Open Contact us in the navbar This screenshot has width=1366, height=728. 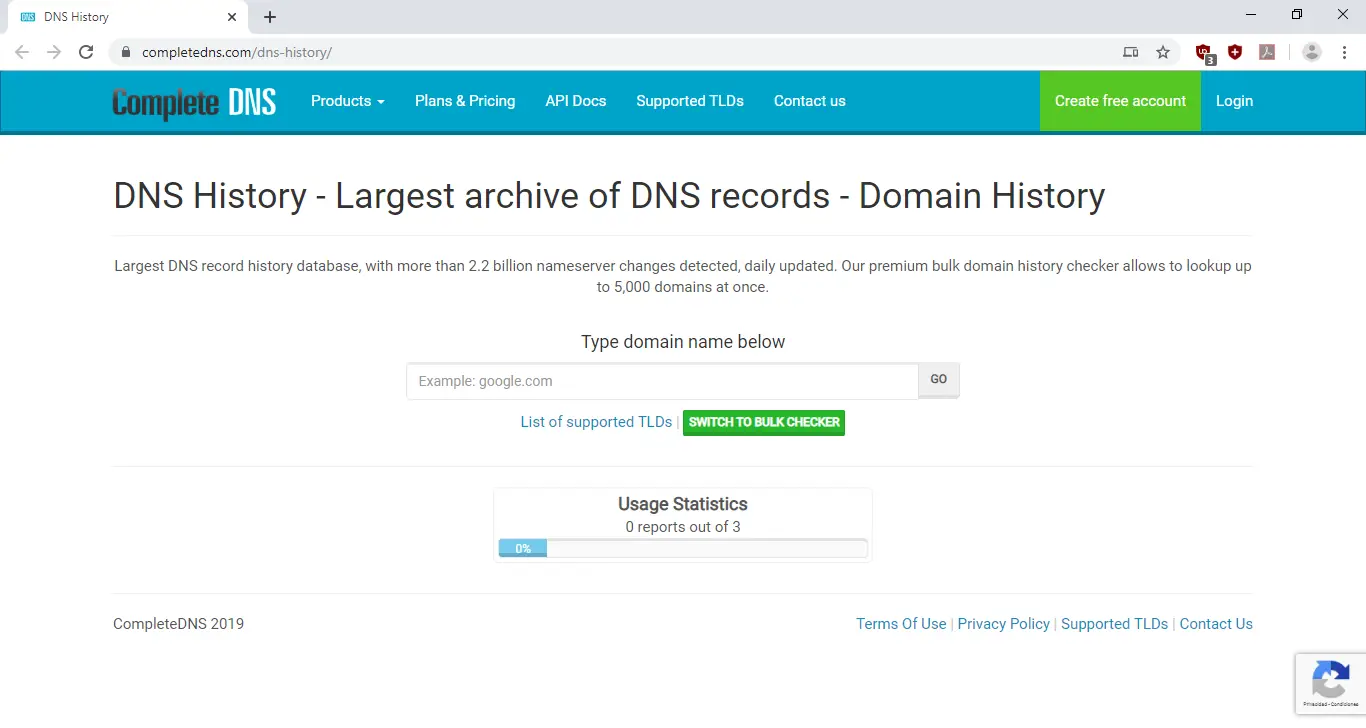tap(810, 101)
